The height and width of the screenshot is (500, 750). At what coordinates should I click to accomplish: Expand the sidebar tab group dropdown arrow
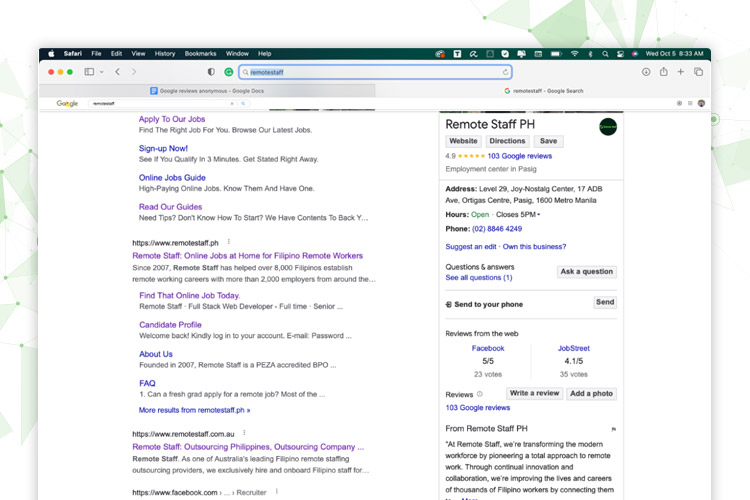coord(101,72)
